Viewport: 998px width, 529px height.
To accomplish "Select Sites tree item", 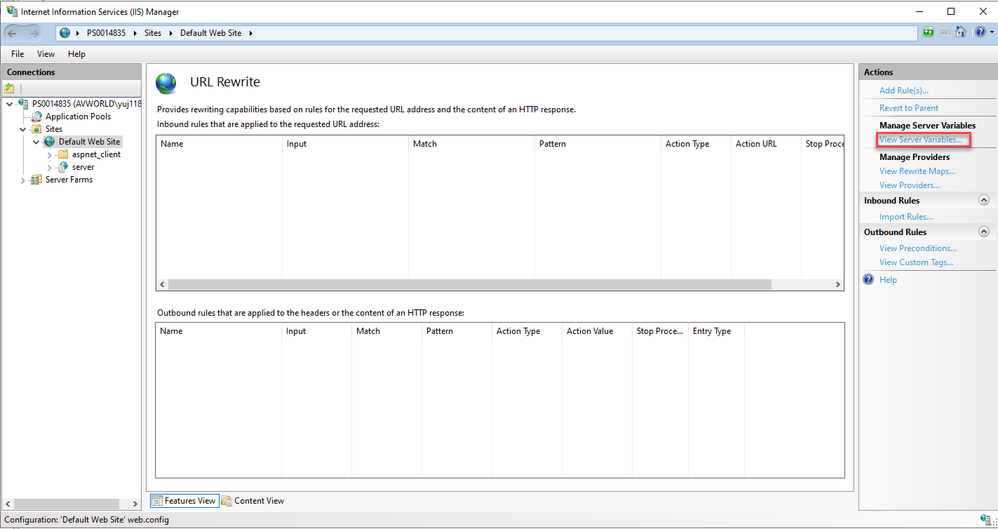I will point(53,129).
